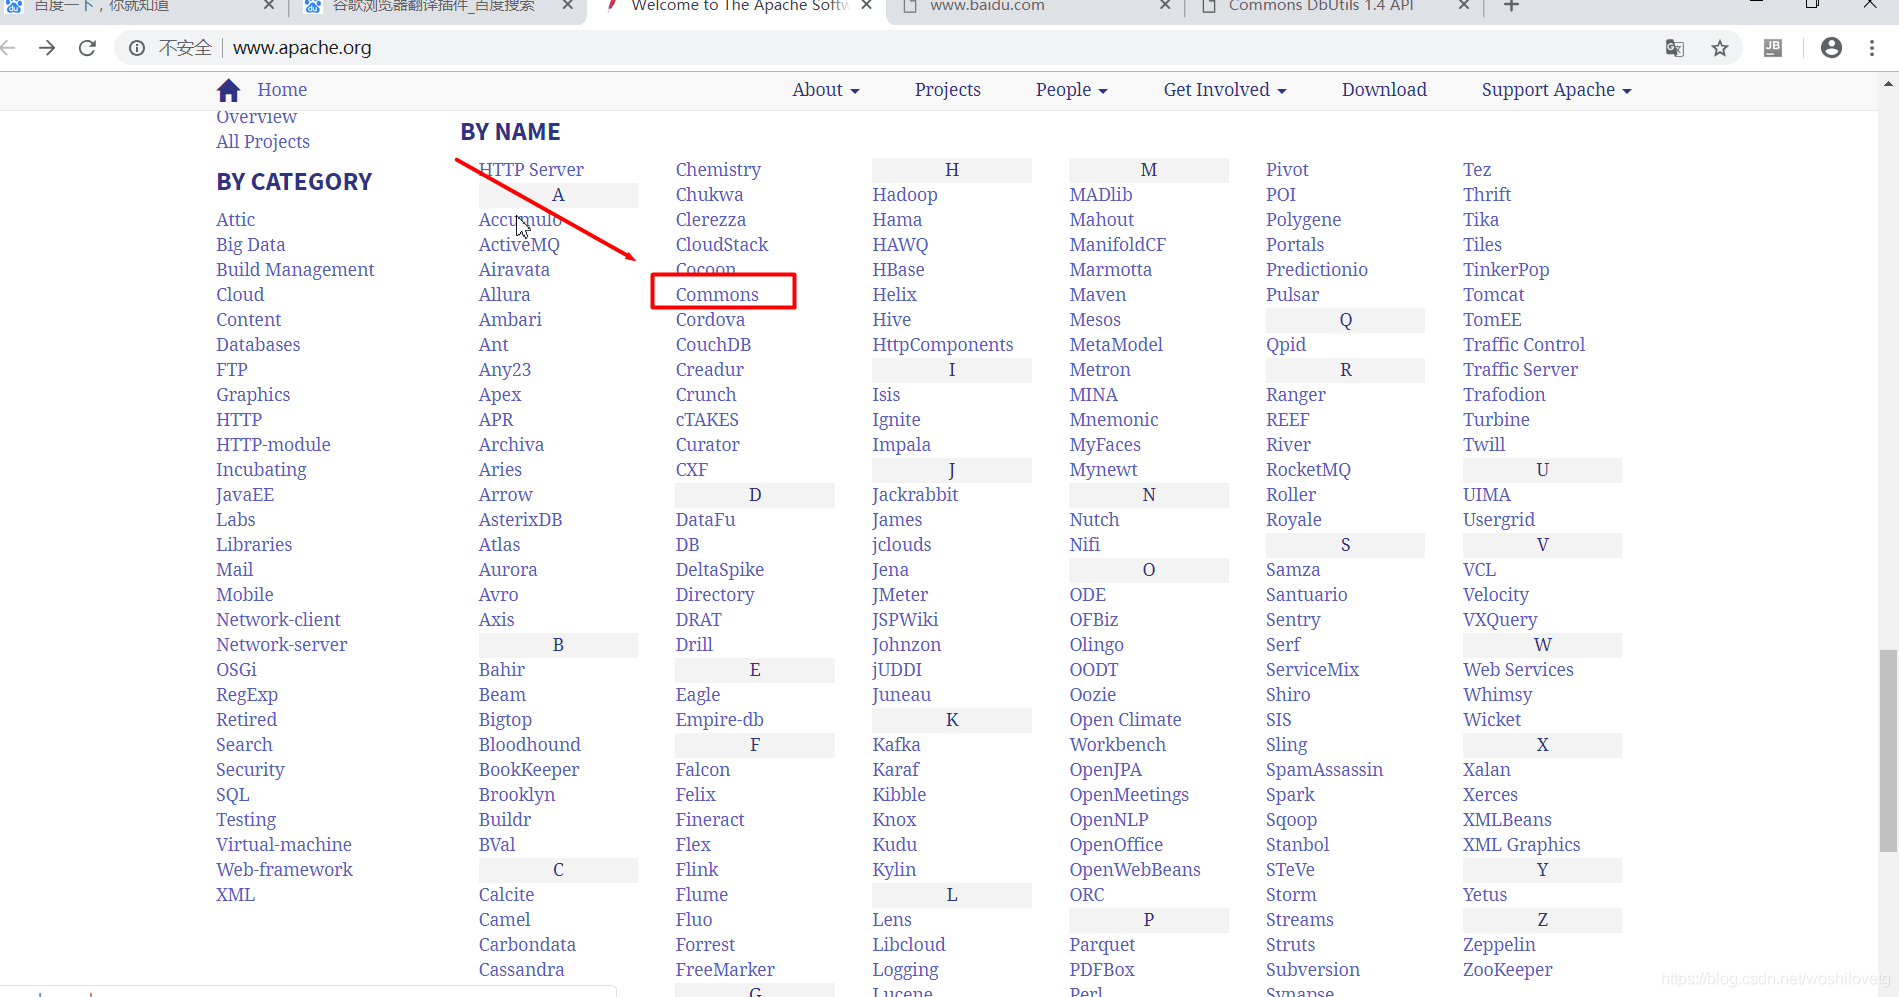1899x997 pixels.
Task: Open the Lucene-adjacent Logging project link
Action: (905, 970)
